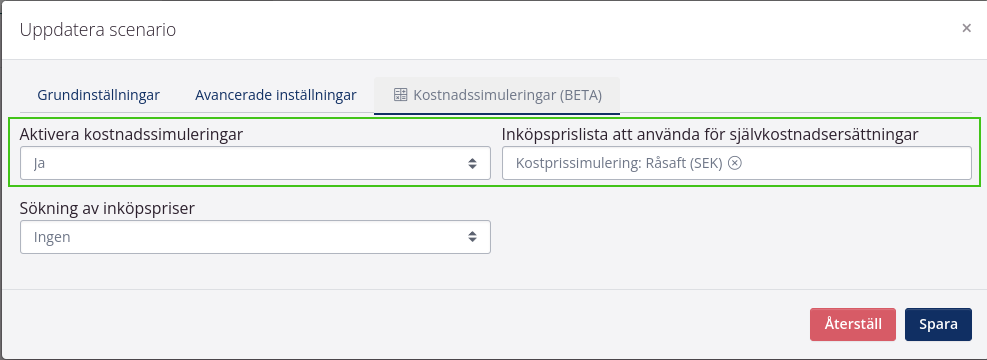Click the Kostprissimulering: Råsaft (SEK) tag text

click(619, 163)
